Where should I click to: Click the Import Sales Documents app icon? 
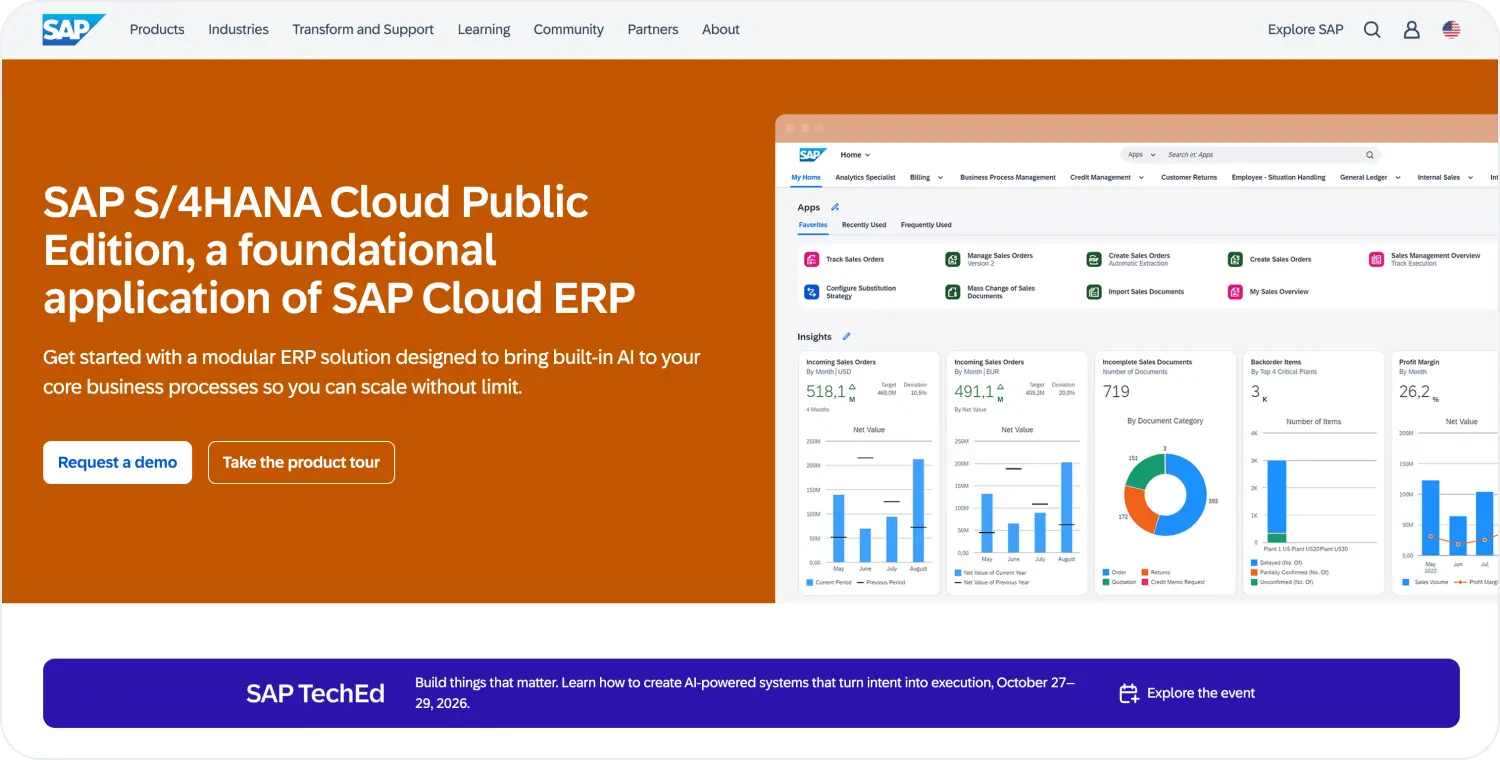1094,292
